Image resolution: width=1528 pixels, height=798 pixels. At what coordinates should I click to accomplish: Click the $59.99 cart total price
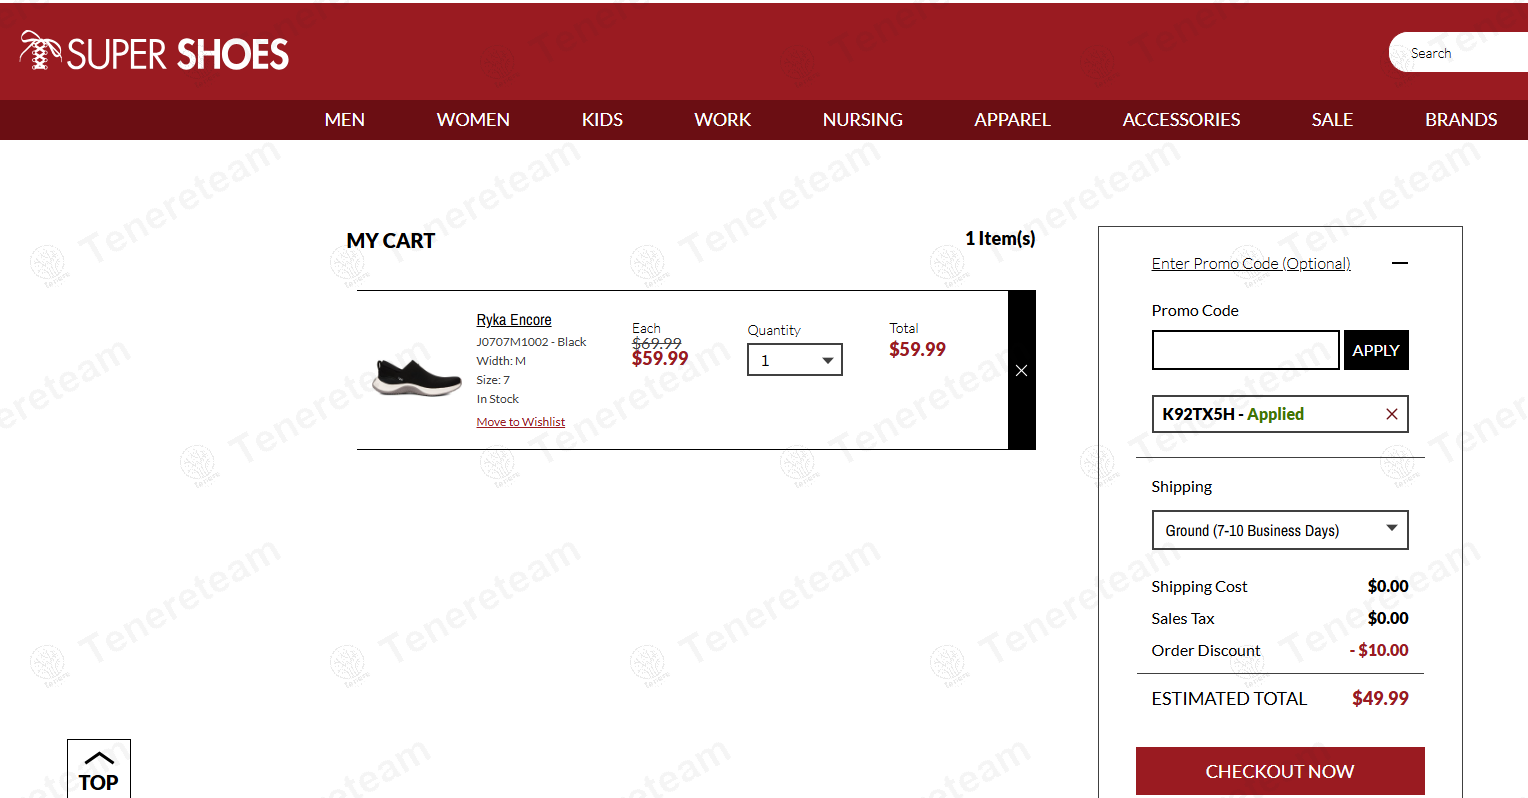917,349
